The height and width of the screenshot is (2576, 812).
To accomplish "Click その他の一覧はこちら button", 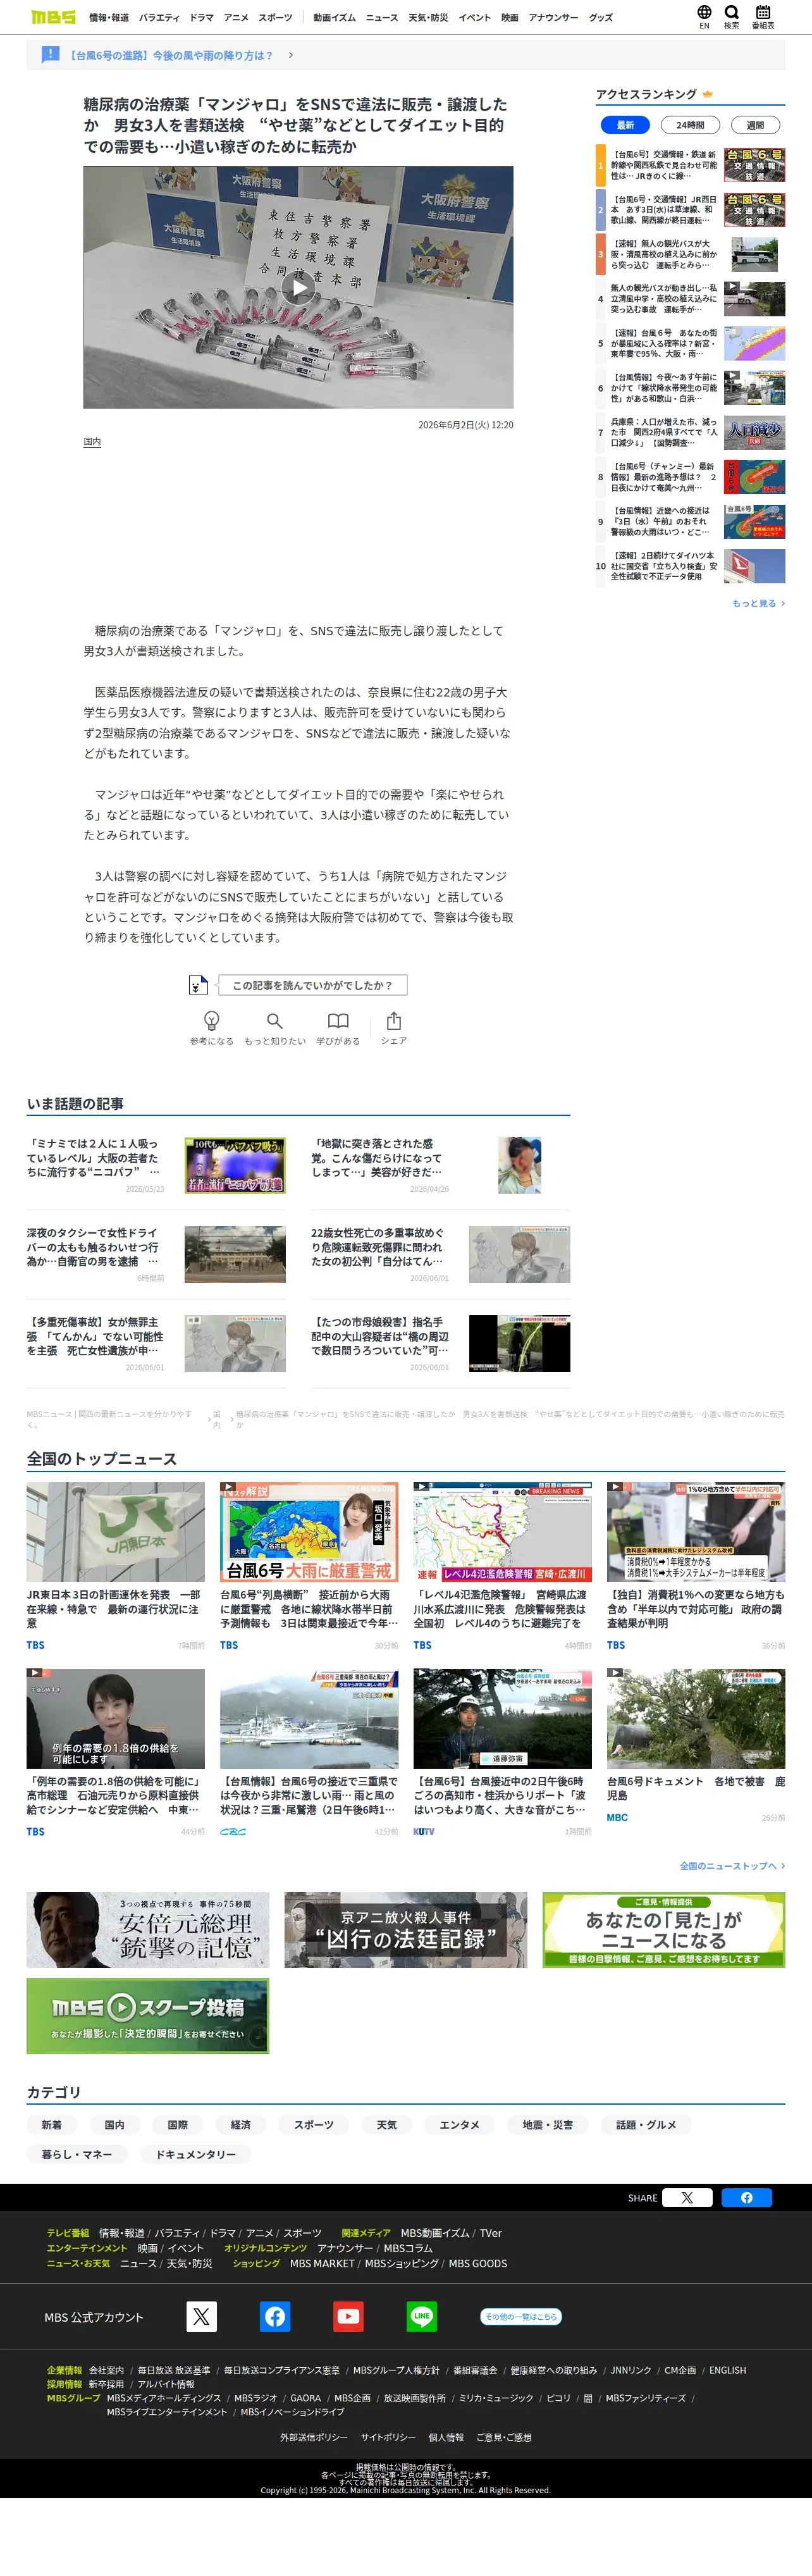I will 520,2316.
